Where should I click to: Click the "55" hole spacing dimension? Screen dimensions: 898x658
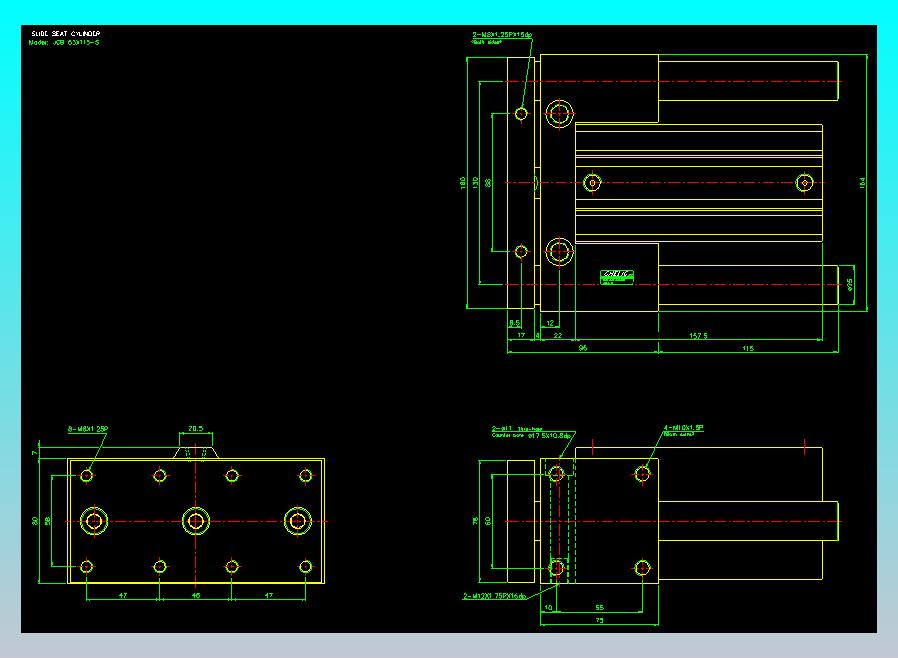pyautogui.click(x=599, y=608)
